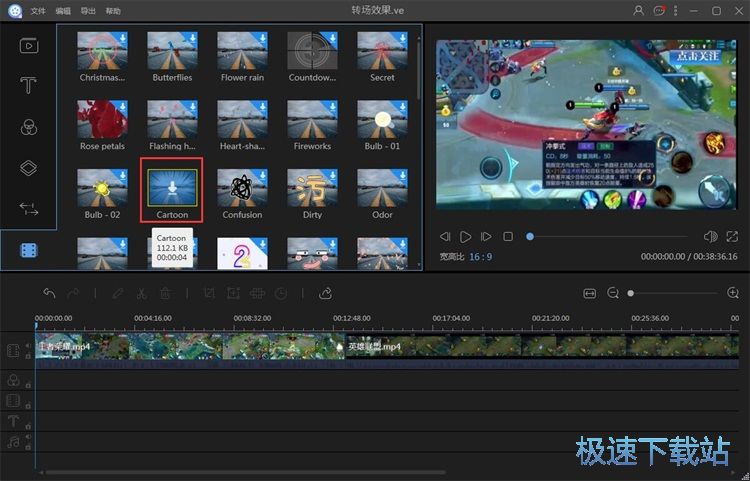Click the Export share icon in toolbar
The height and width of the screenshot is (481, 750).
click(325, 293)
